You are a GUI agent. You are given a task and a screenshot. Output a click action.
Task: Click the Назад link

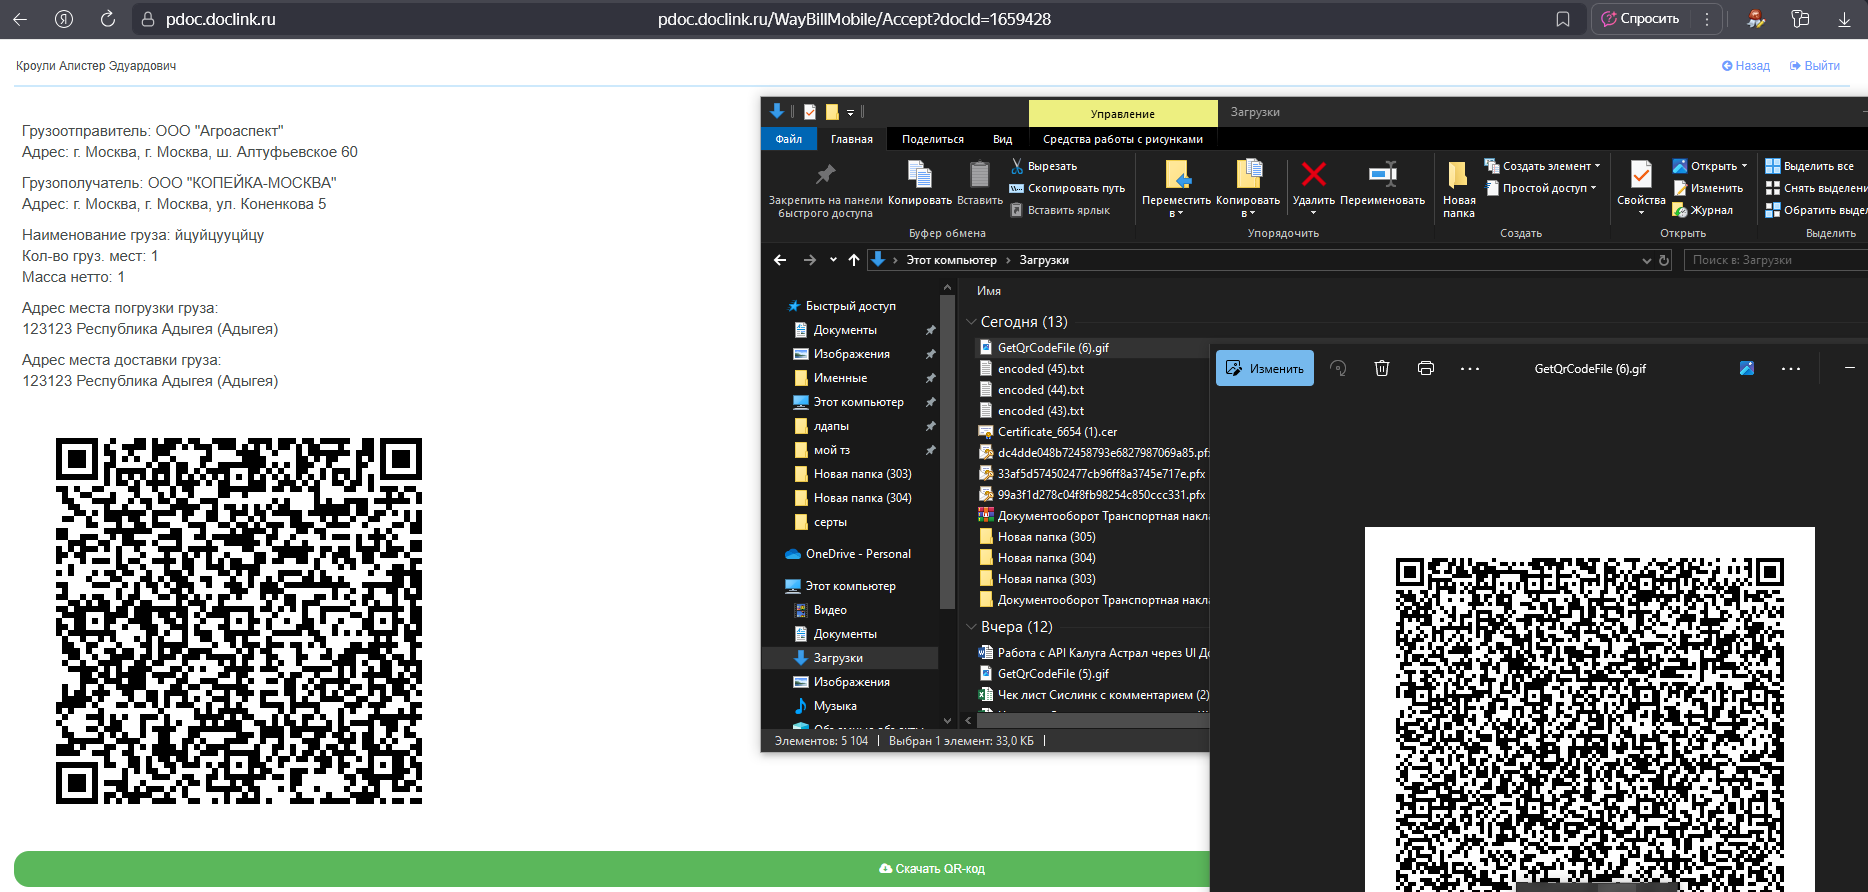click(x=1746, y=66)
